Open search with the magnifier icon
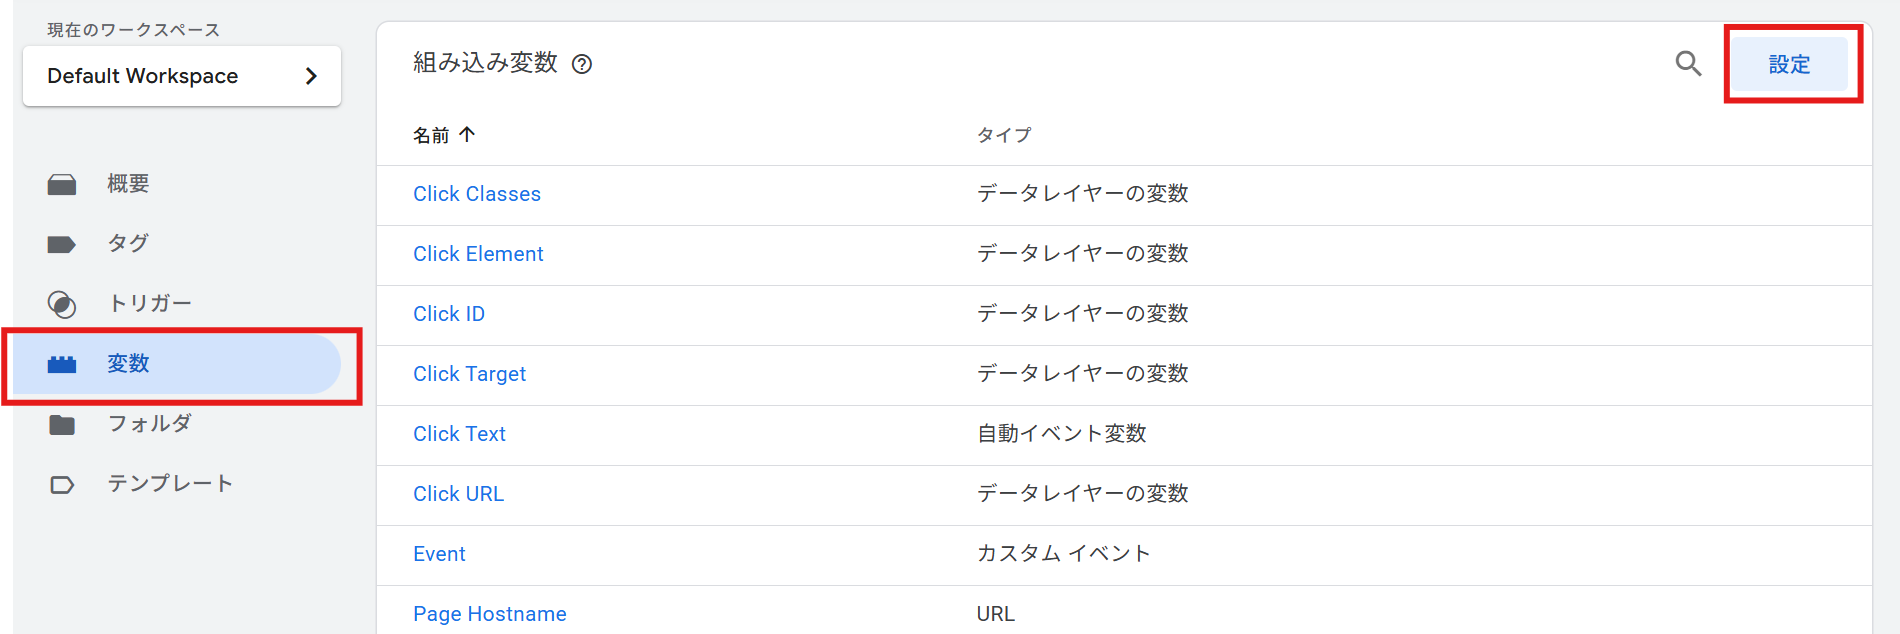 [1688, 64]
